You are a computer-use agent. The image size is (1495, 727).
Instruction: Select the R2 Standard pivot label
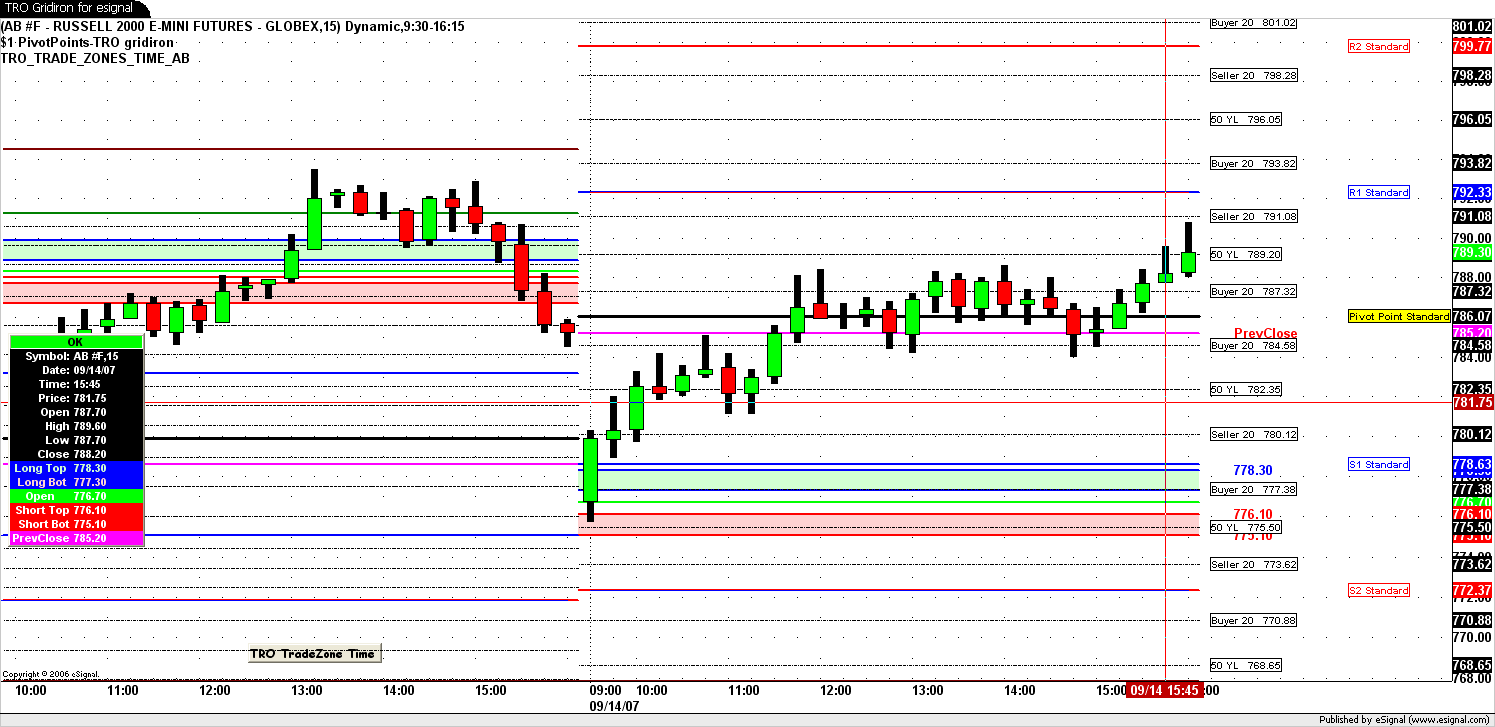pyautogui.click(x=1378, y=47)
